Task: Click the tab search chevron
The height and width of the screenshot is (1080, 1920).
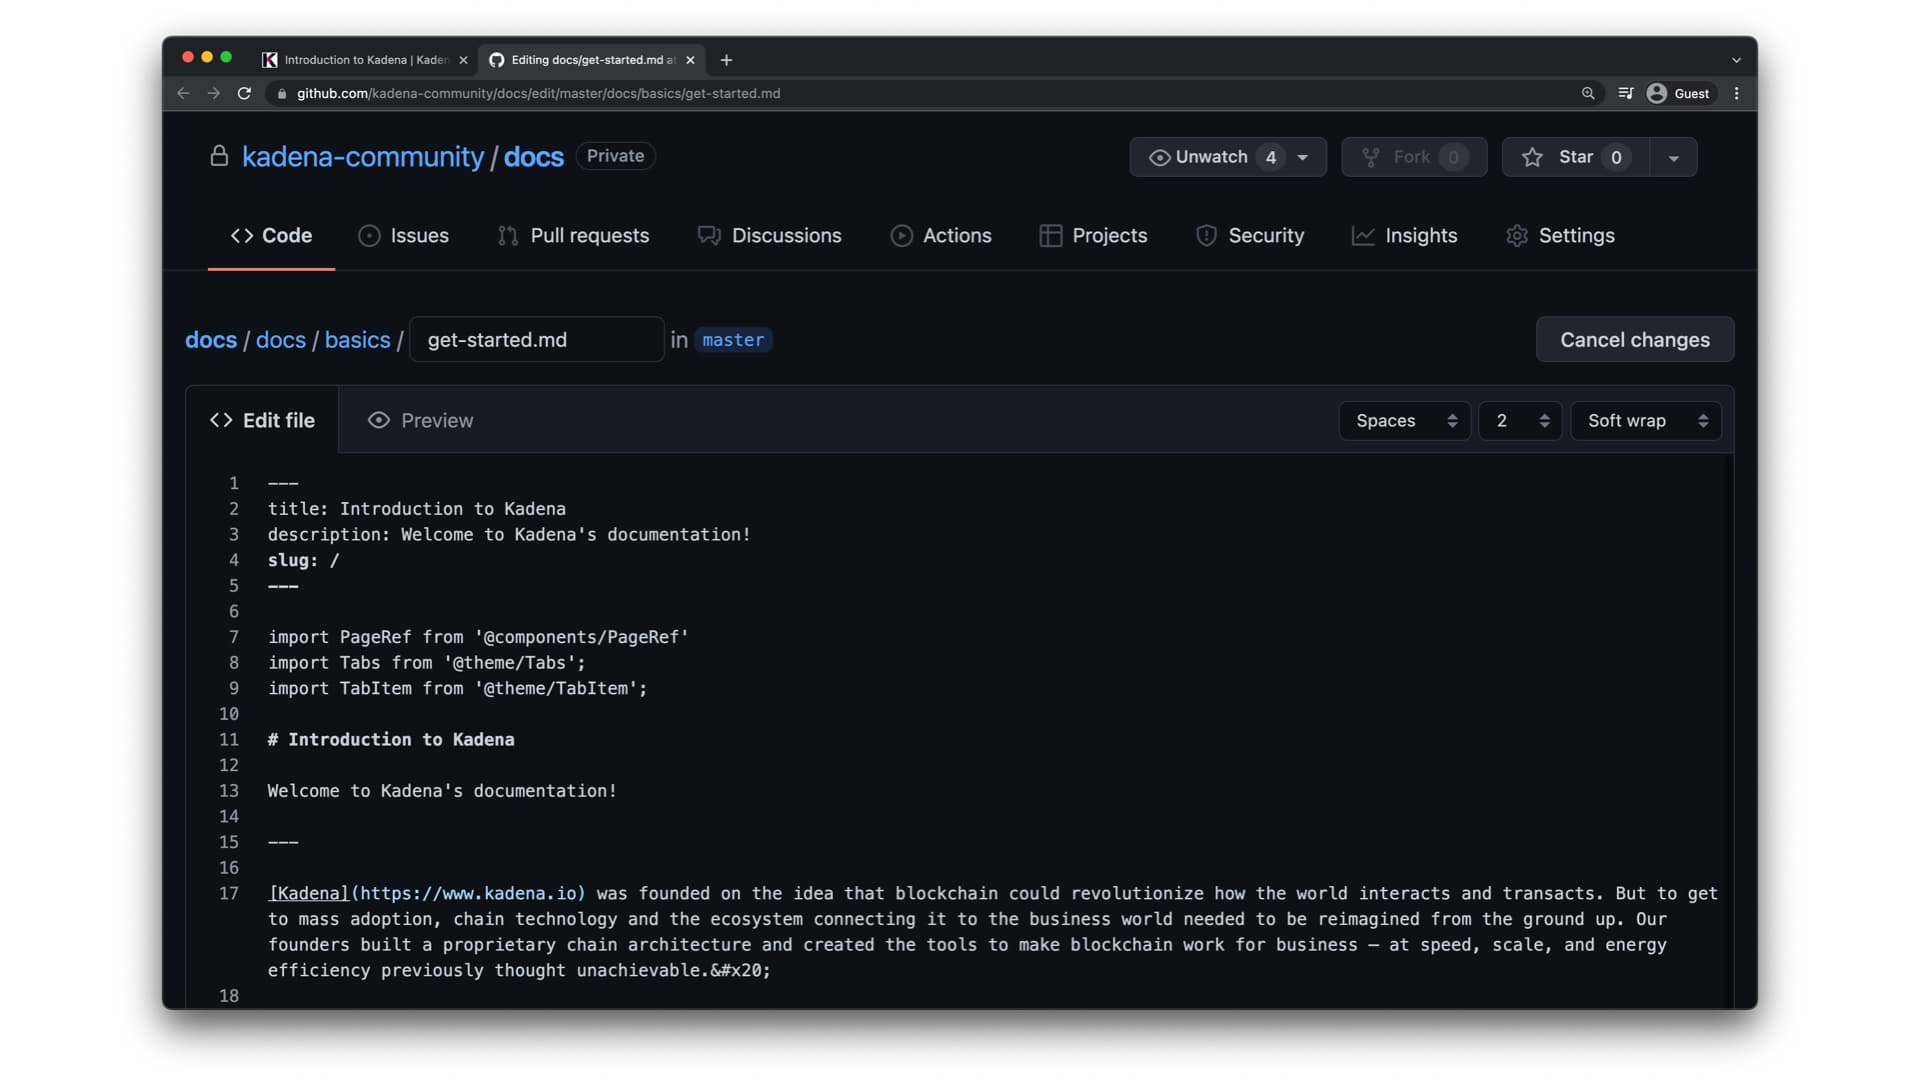Action: coord(1737,60)
